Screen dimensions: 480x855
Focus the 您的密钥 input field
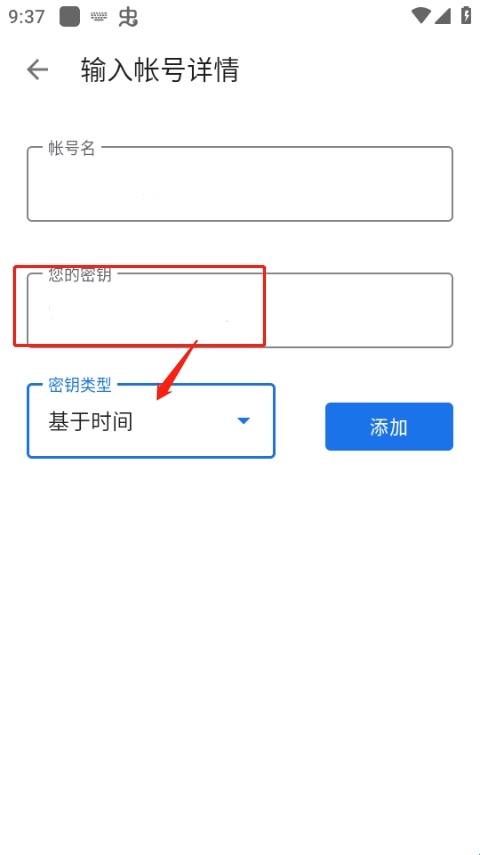(240, 310)
